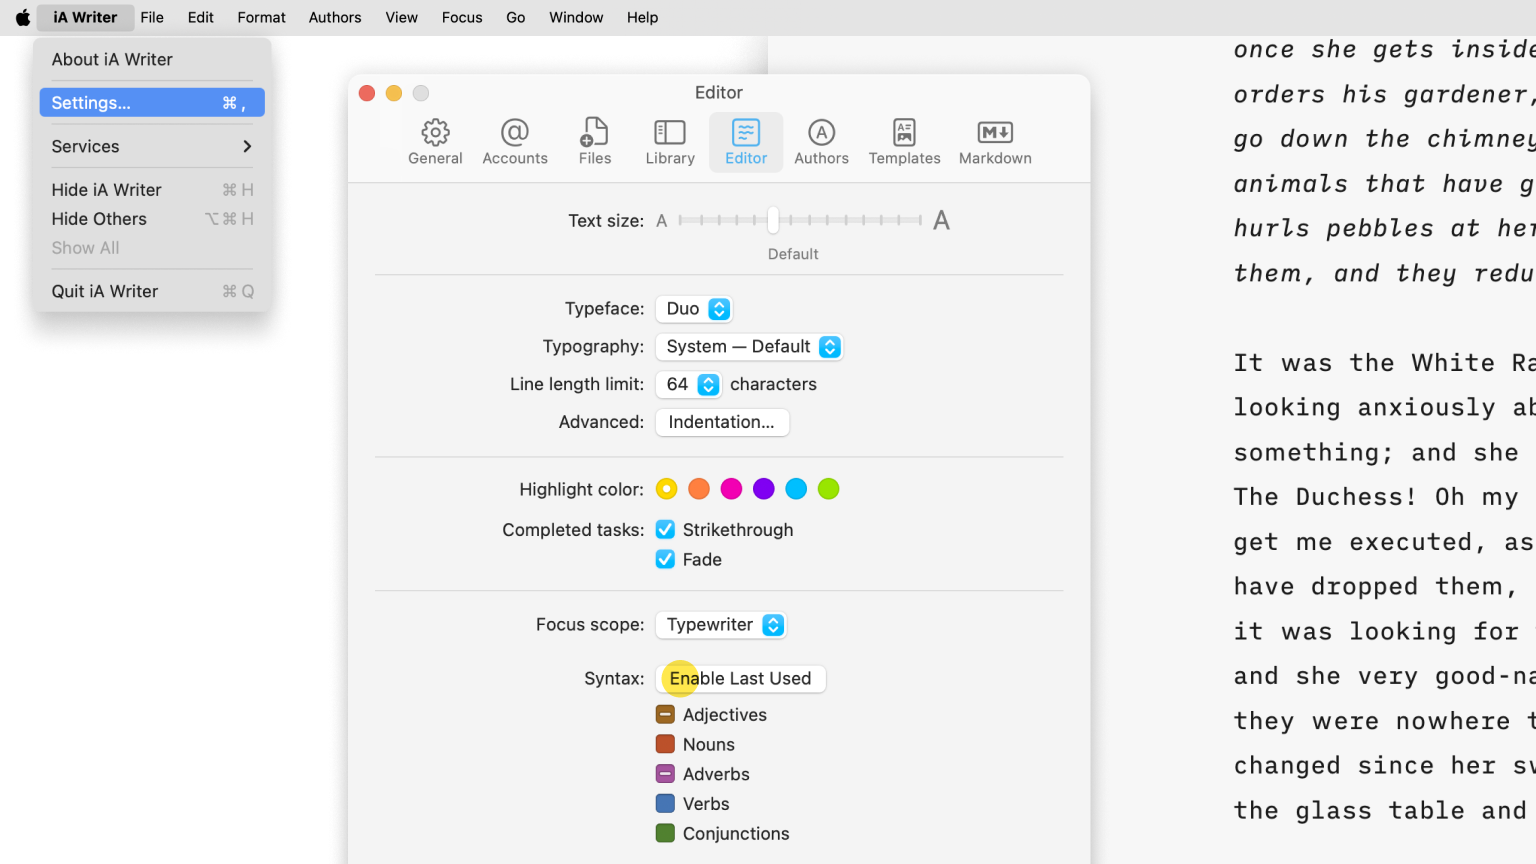Open the Accounts settings pane

click(515, 142)
